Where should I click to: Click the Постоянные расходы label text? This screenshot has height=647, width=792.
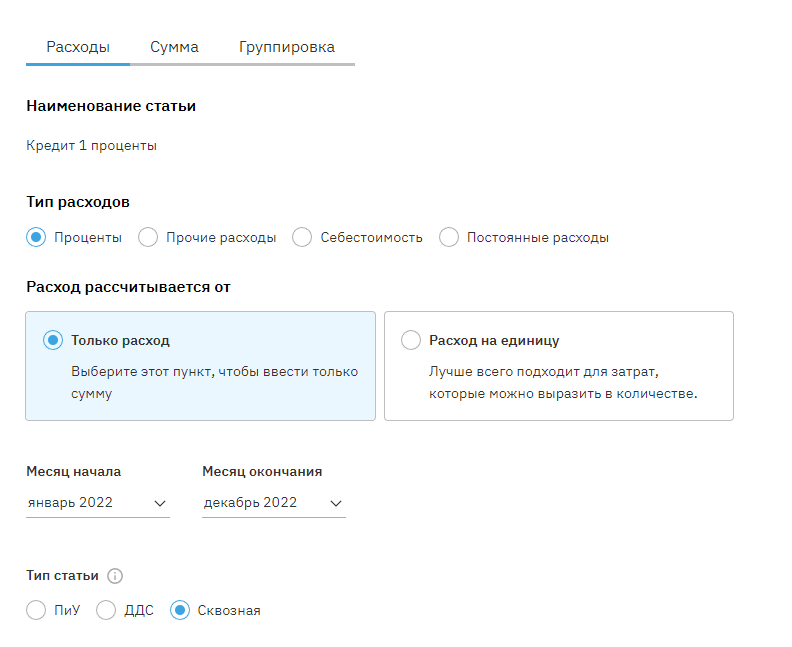[x=538, y=238]
